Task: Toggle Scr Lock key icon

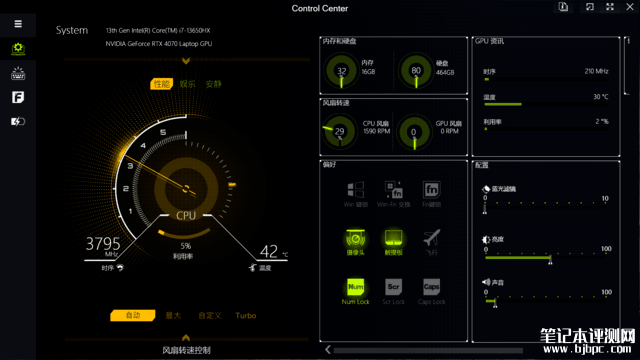Action: click(393, 287)
